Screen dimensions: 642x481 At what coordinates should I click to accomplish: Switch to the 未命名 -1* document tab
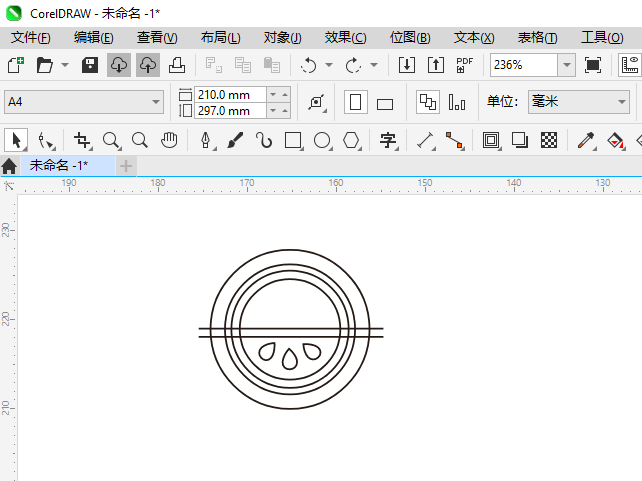point(68,166)
